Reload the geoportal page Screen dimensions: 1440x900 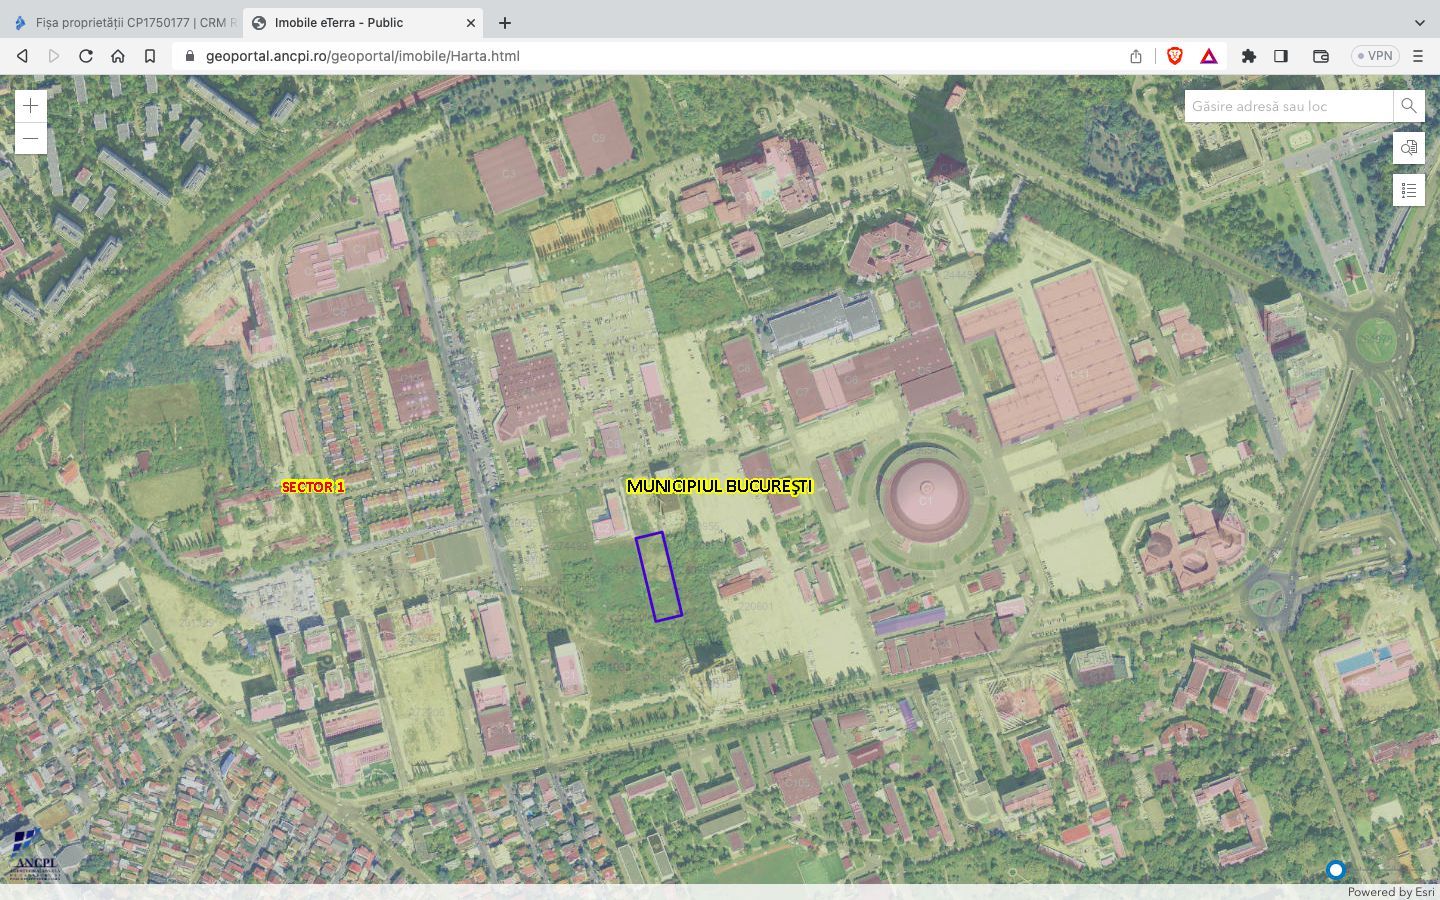click(86, 56)
